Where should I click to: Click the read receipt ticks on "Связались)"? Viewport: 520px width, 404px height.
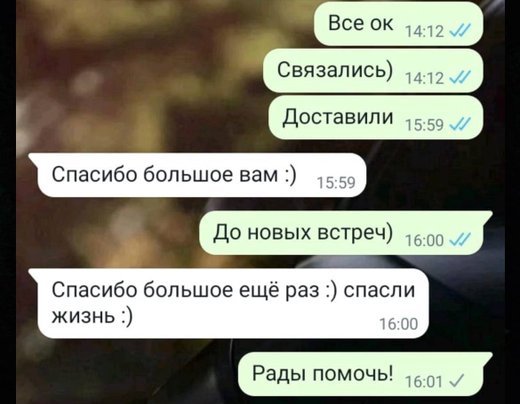[460, 78]
